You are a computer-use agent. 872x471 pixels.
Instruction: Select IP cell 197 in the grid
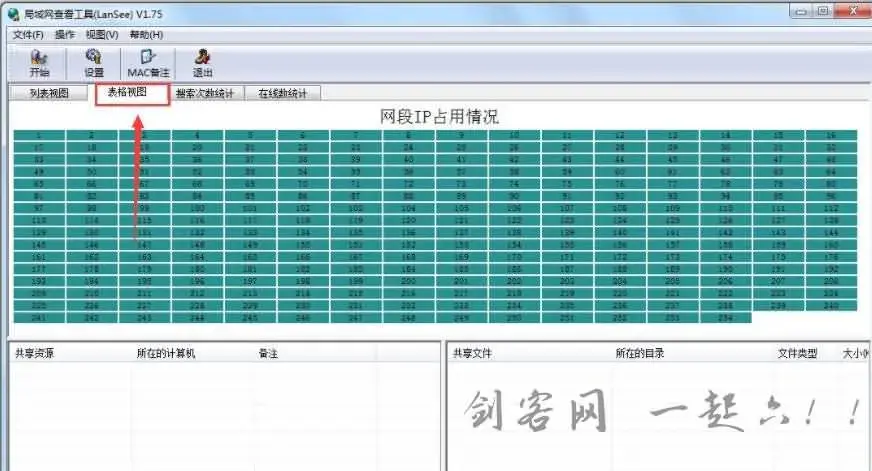250,281
